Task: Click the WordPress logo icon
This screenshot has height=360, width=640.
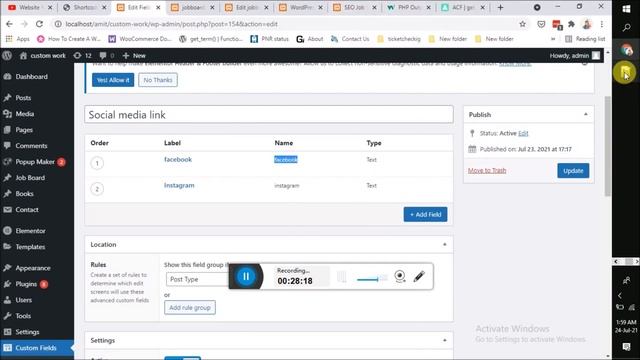Action: (x=7, y=56)
